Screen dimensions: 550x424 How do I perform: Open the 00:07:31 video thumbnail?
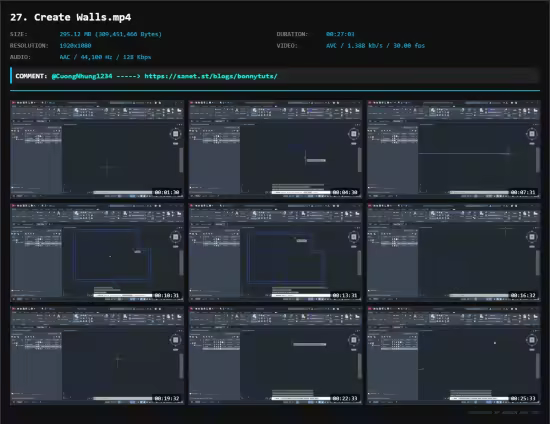click(x=454, y=149)
